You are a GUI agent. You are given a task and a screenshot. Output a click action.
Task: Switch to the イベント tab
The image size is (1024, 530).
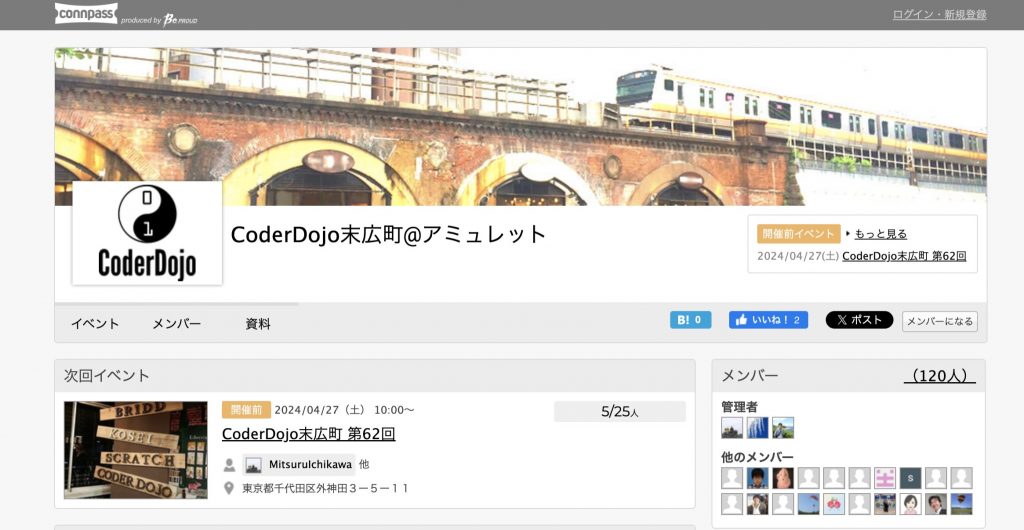[x=95, y=324]
